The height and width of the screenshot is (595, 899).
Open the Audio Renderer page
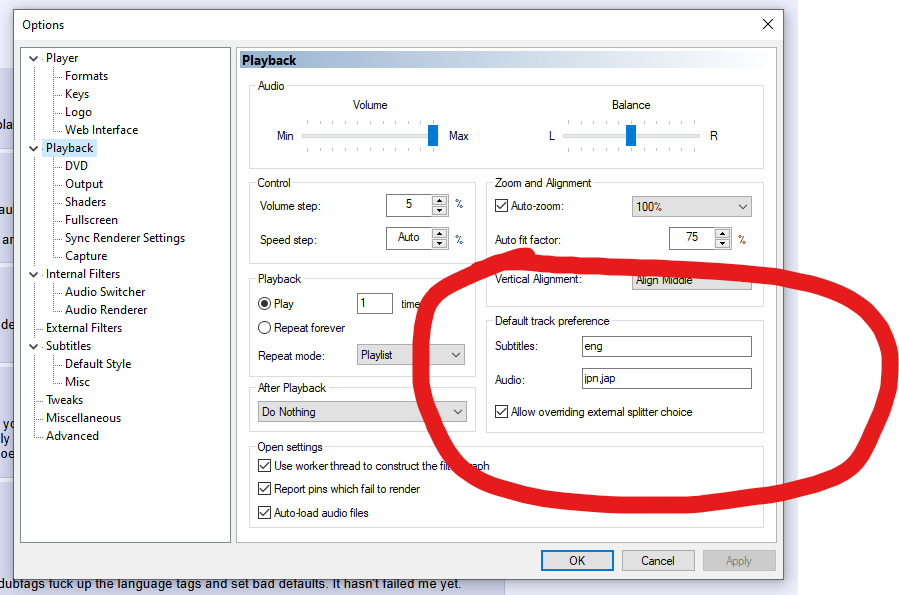point(106,310)
